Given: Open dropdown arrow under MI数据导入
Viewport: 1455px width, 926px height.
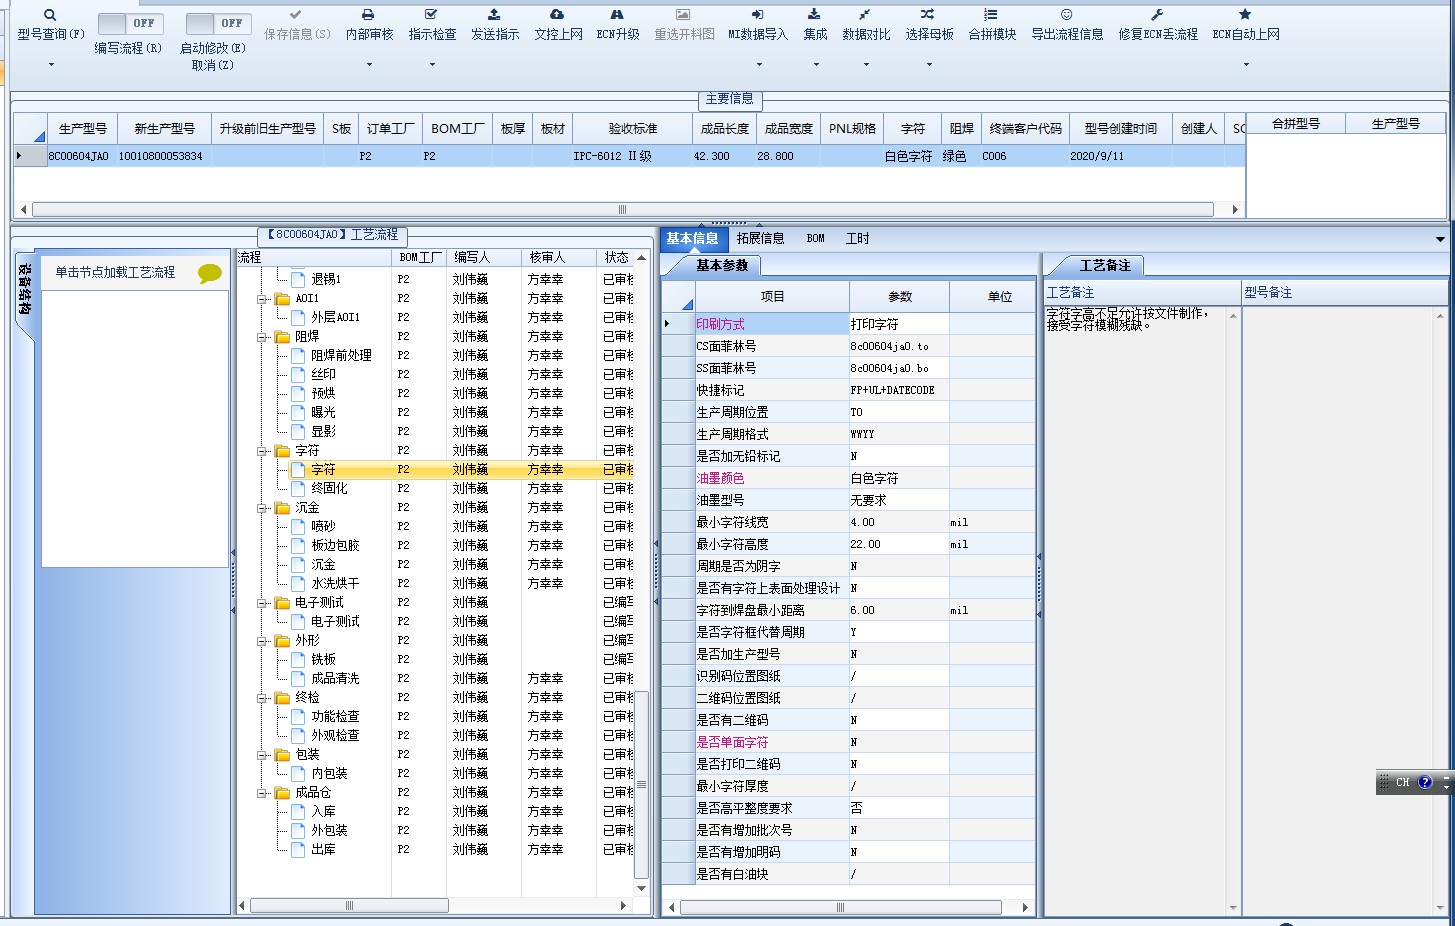Looking at the screenshot, I should 758,65.
